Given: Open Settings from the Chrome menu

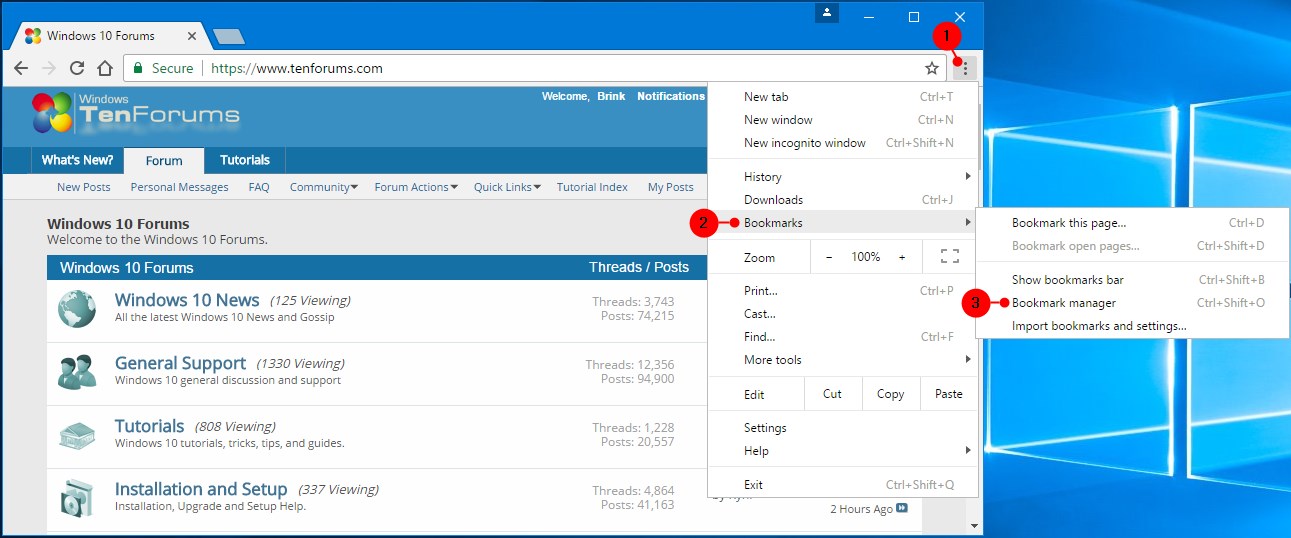Looking at the screenshot, I should click(x=844, y=428).
